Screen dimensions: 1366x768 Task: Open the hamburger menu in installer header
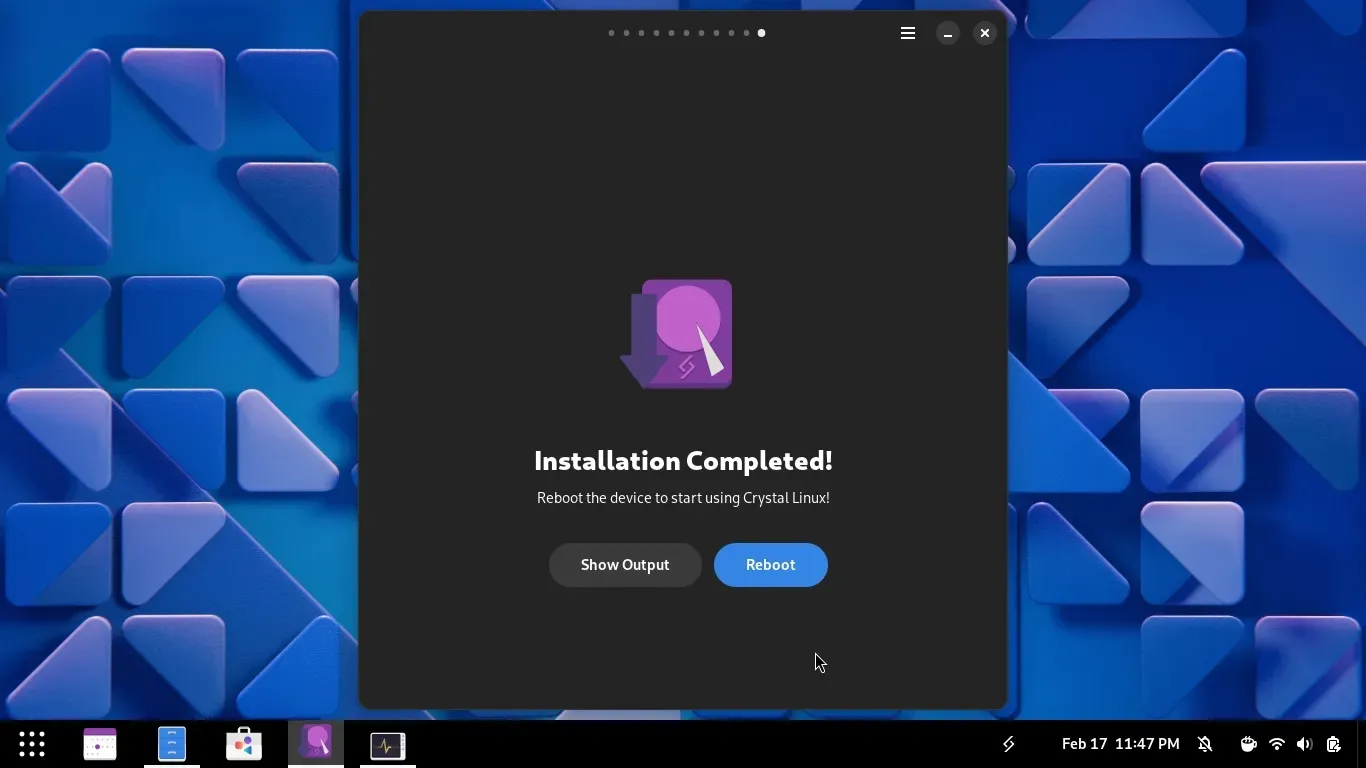click(x=908, y=33)
